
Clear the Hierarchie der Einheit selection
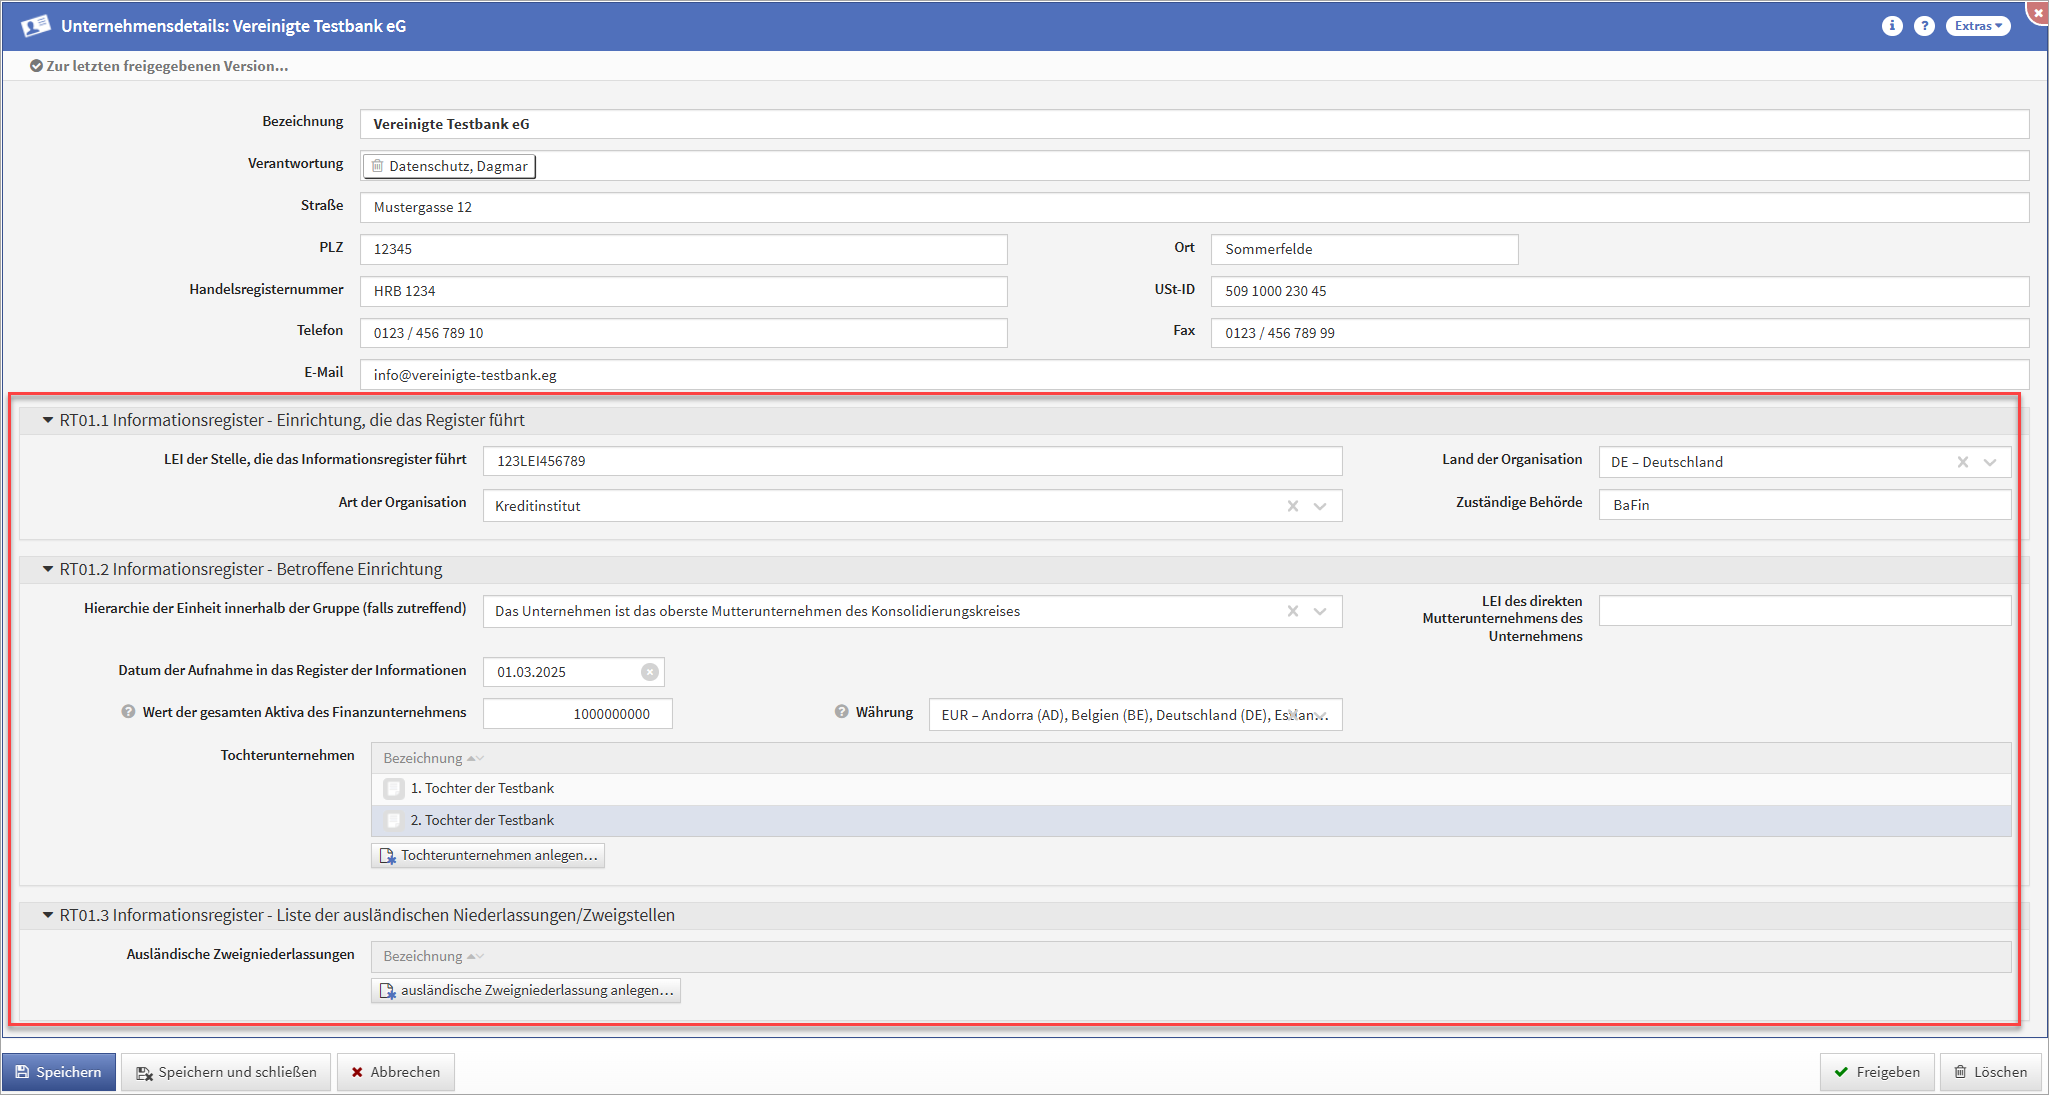coord(1292,611)
